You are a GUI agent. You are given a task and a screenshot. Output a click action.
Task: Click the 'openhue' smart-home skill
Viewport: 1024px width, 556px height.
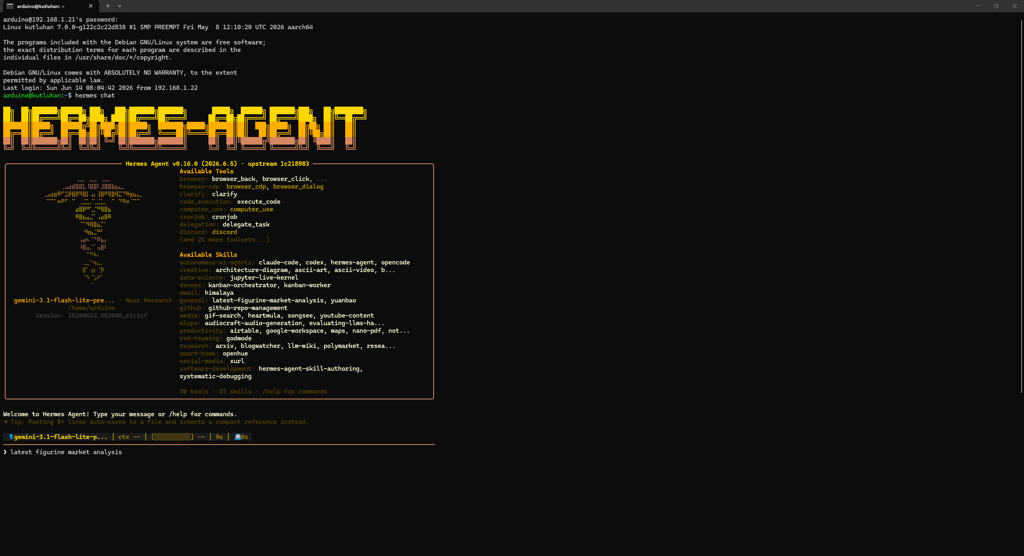tap(235, 353)
